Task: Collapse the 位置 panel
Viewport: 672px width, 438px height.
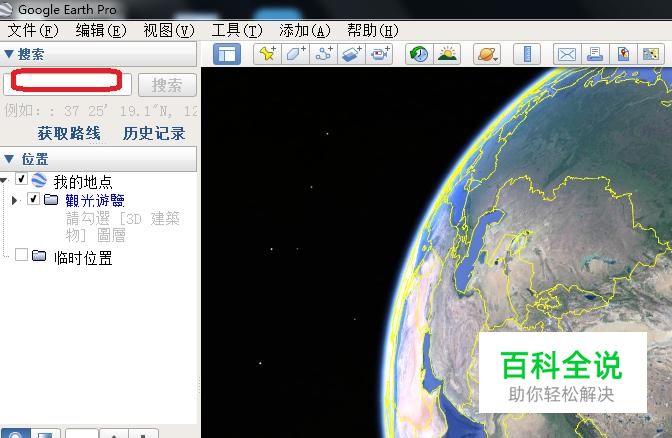Action: (9, 159)
